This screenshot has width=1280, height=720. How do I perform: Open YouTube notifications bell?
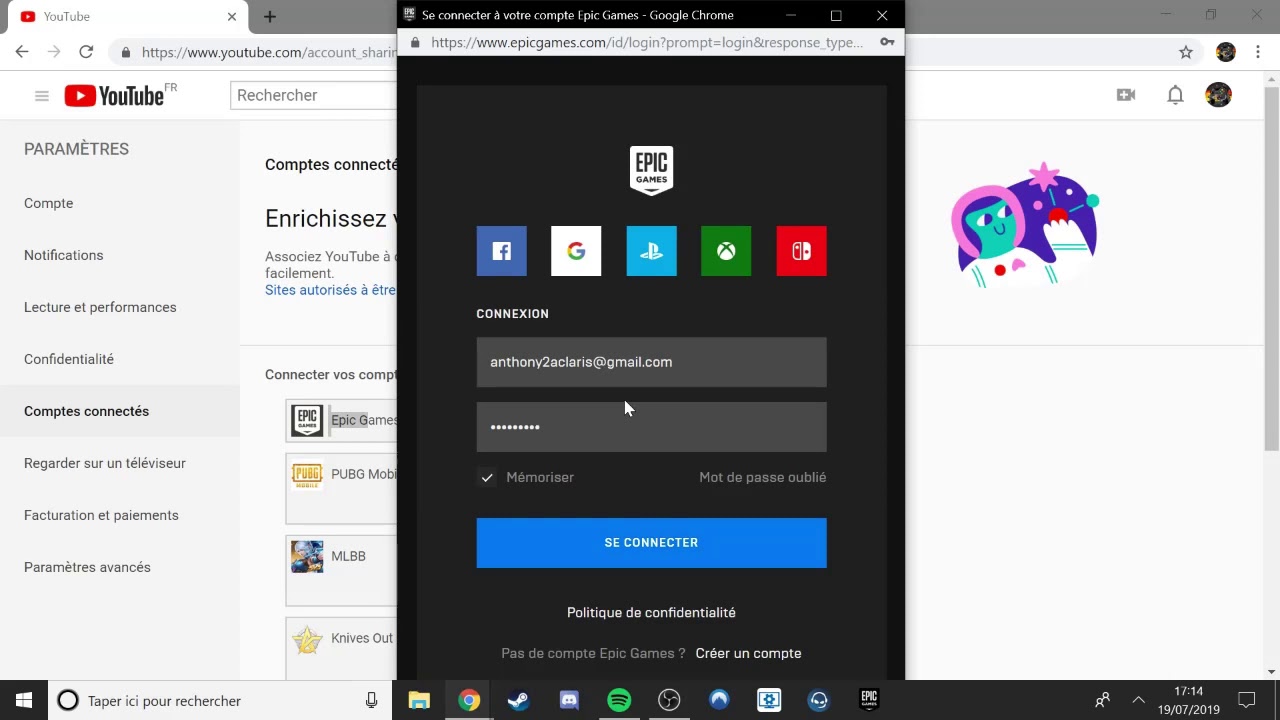[x=1175, y=95]
